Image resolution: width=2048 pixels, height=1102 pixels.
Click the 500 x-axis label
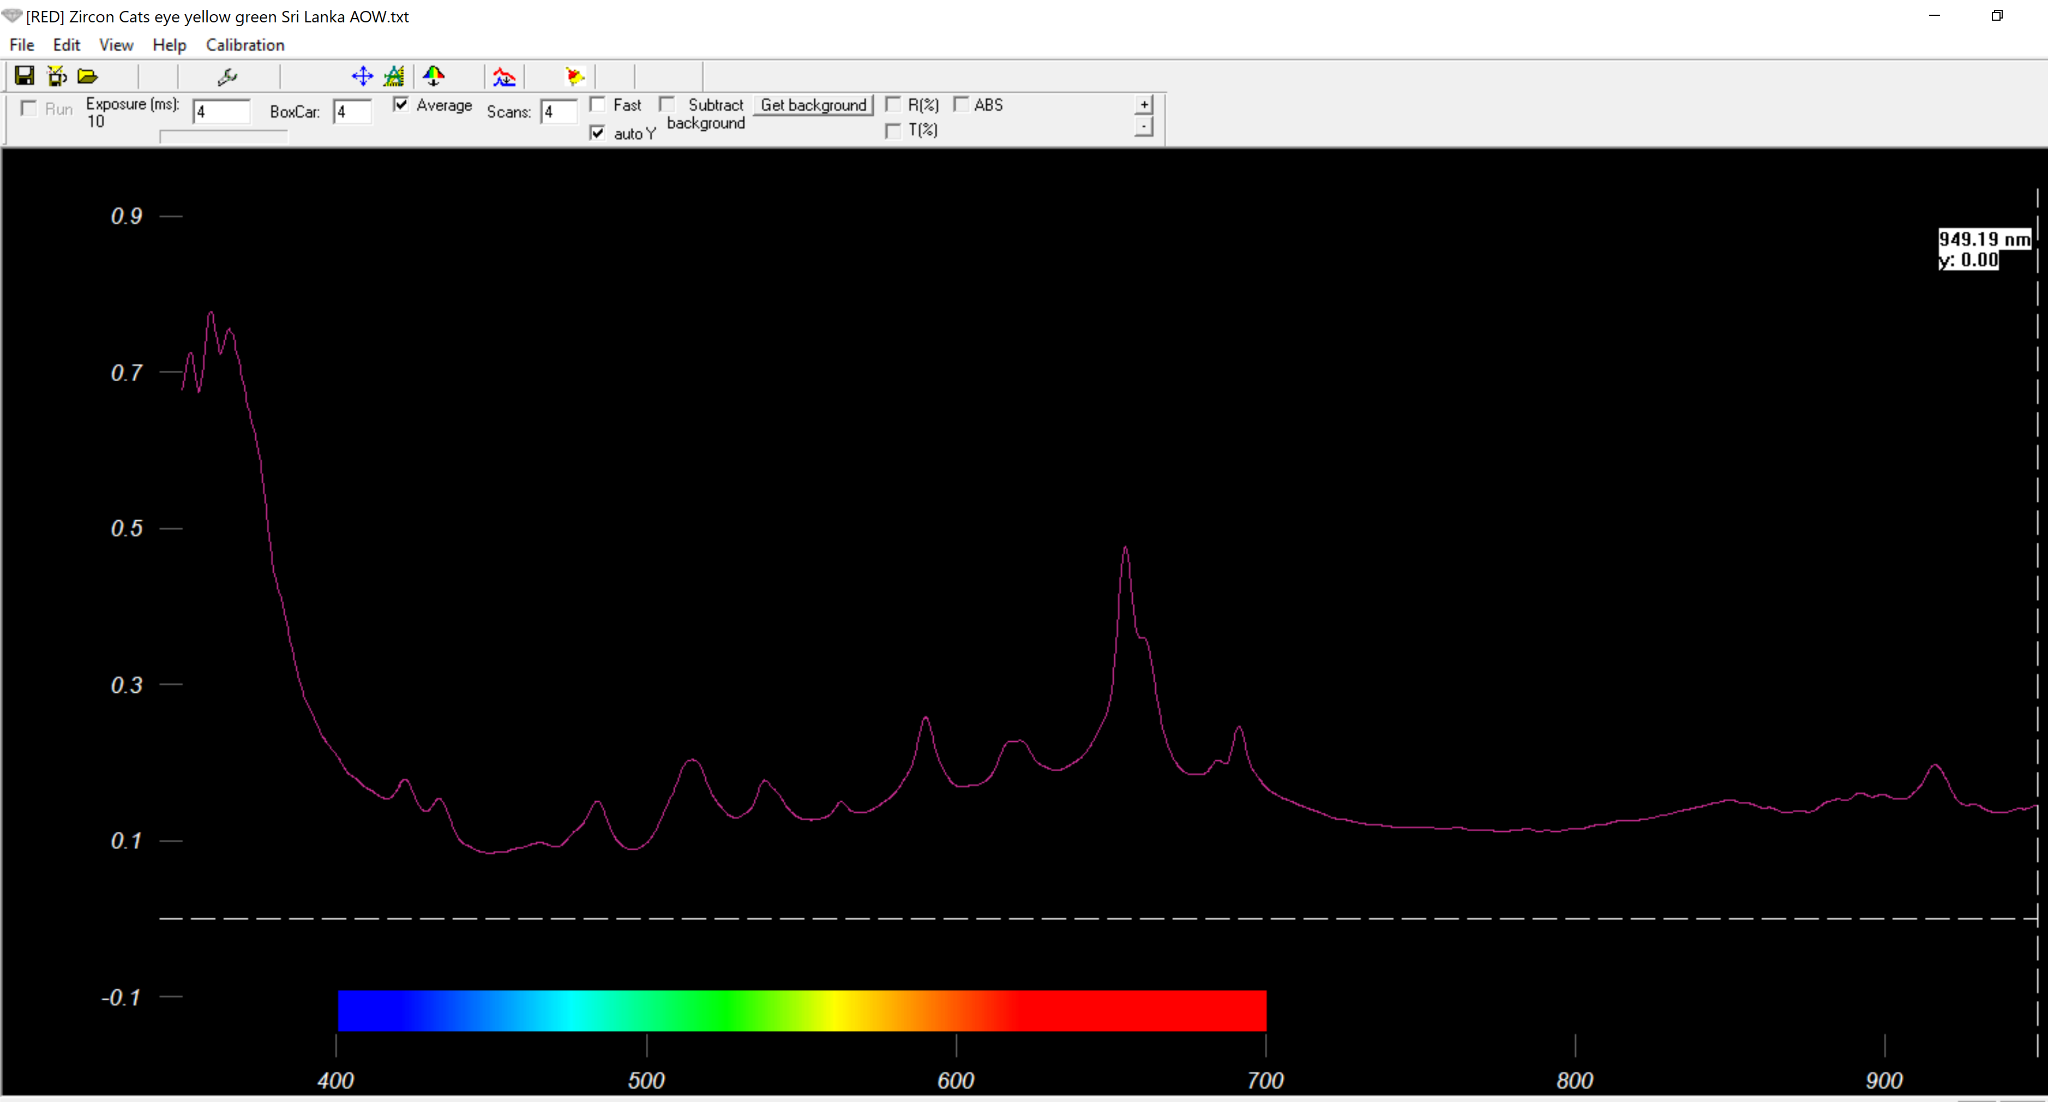tap(646, 1081)
